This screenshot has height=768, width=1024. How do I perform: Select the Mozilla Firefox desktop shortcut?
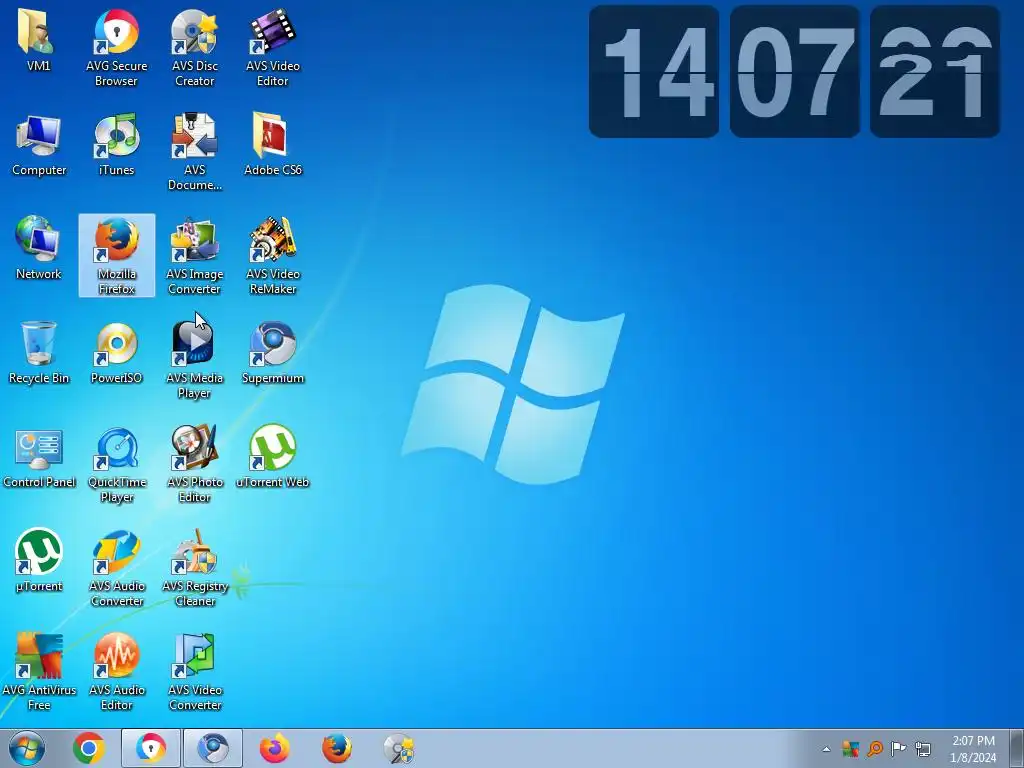click(117, 255)
